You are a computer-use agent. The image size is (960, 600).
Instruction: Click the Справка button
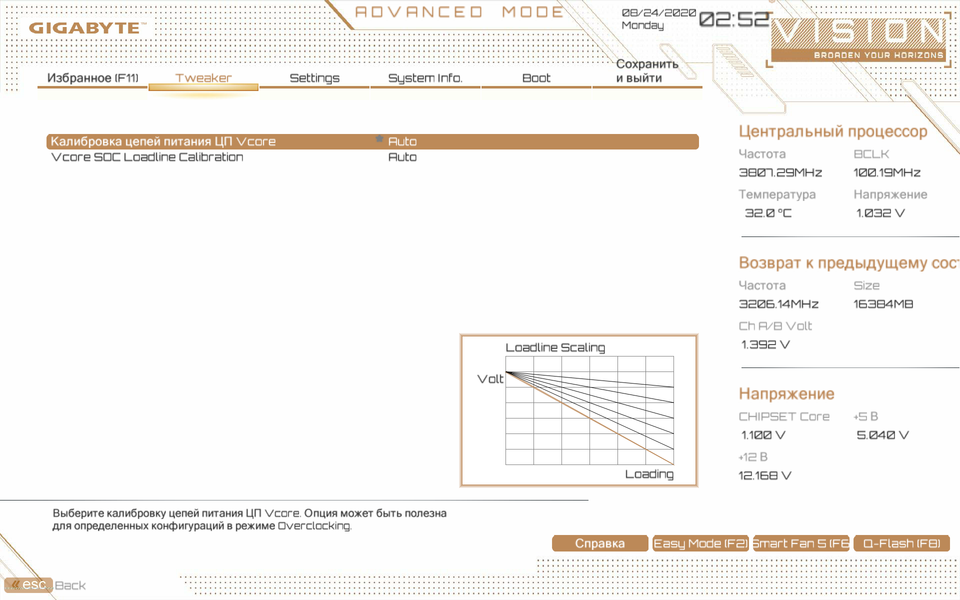[600, 544]
